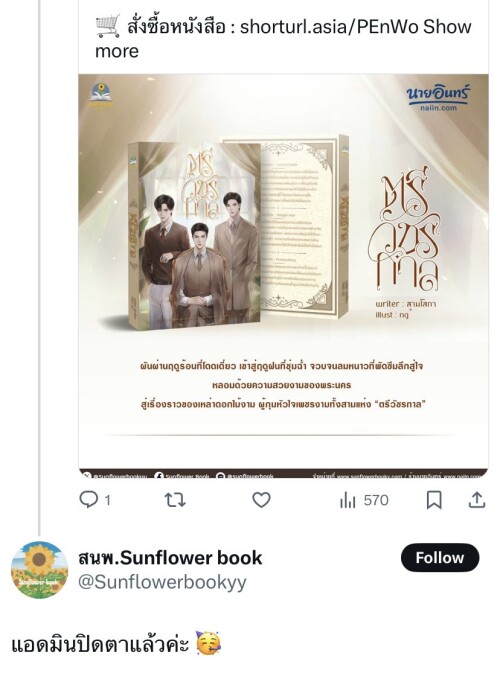The image size is (500, 679).
Task: Open the shorturl.asia/PEnWo link
Action: click(x=329, y=27)
